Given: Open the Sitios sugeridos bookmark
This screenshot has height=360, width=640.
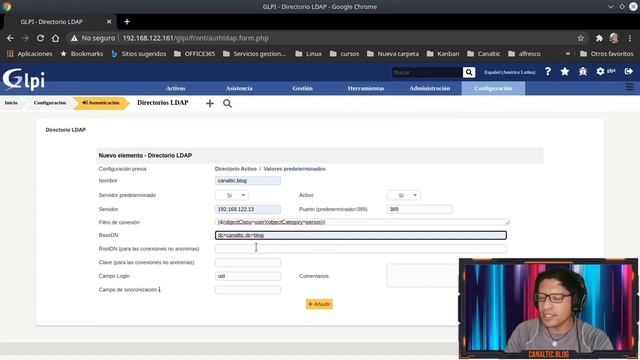Looking at the screenshot, I should tap(139, 53).
